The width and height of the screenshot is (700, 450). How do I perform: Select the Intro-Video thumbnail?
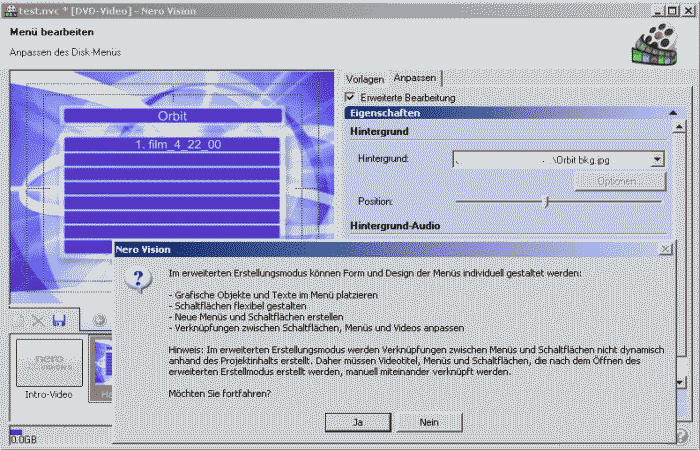[49, 363]
